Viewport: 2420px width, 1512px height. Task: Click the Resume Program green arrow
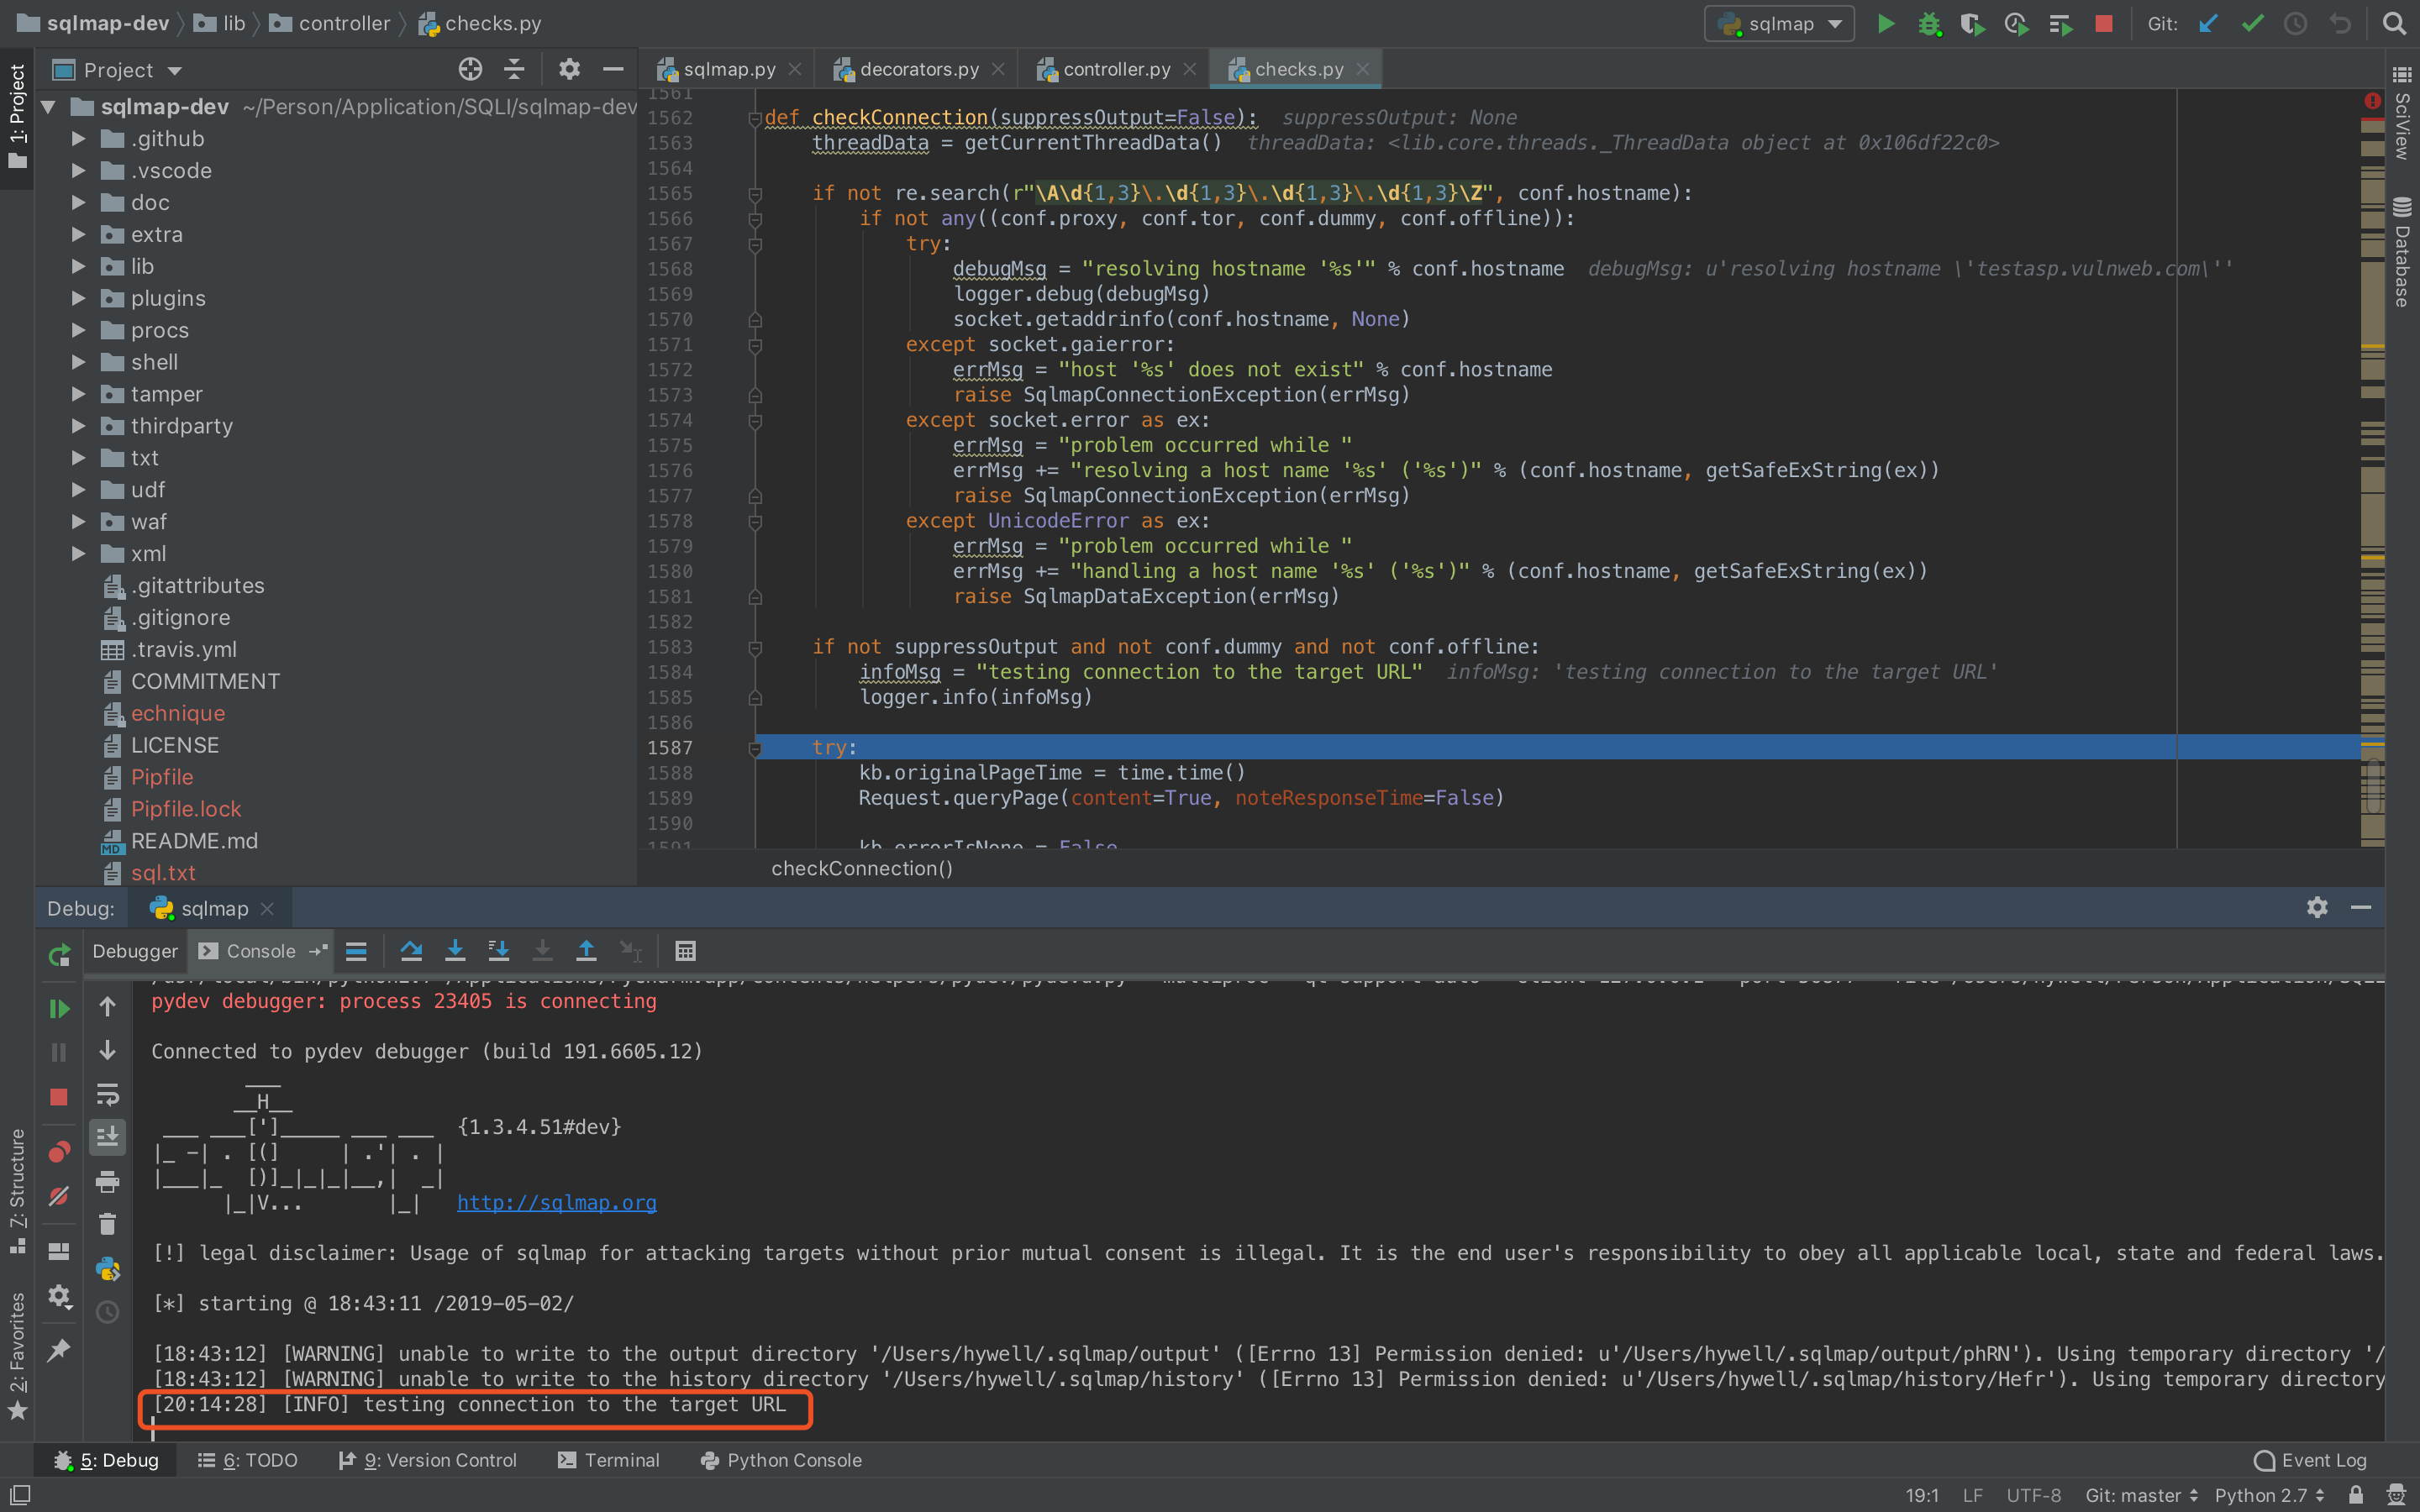click(x=59, y=1008)
